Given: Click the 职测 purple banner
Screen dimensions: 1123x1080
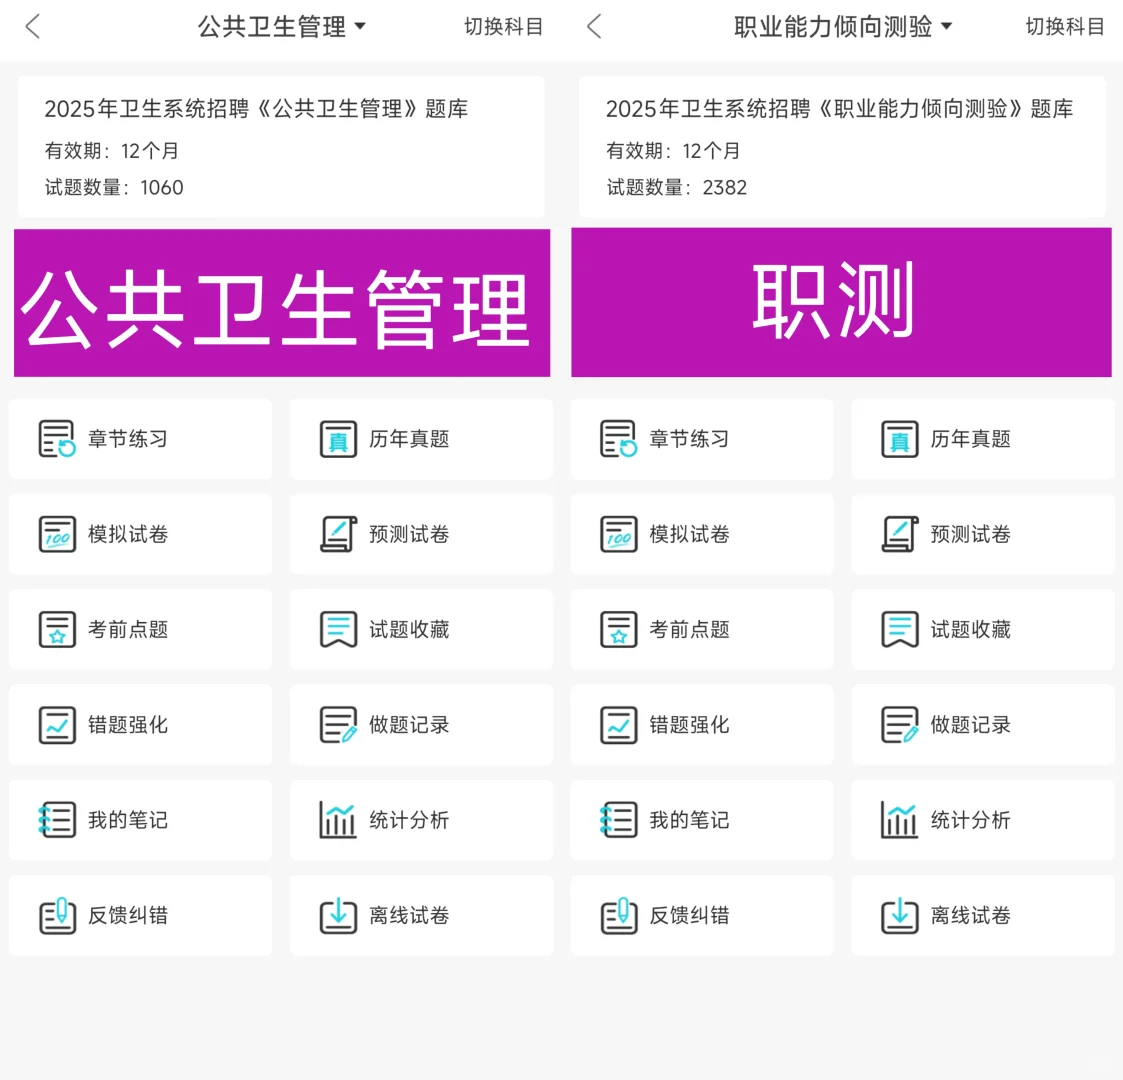Looking at the screenshot, I should (842, 302).
